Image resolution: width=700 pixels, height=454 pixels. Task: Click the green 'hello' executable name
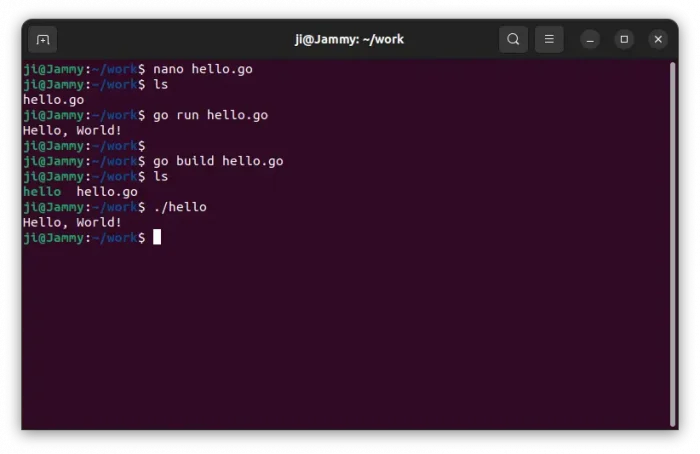[x=42, y=191]
